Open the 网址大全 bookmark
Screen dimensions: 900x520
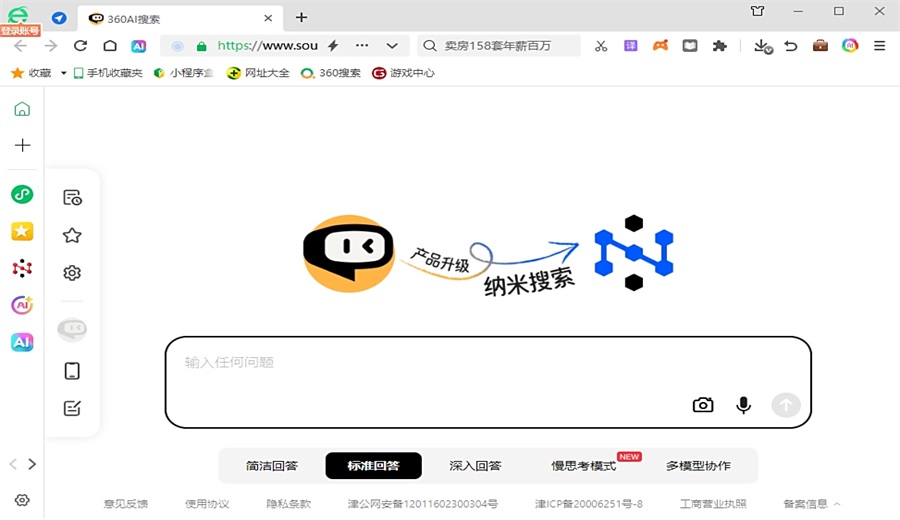(x=258, y=73)
